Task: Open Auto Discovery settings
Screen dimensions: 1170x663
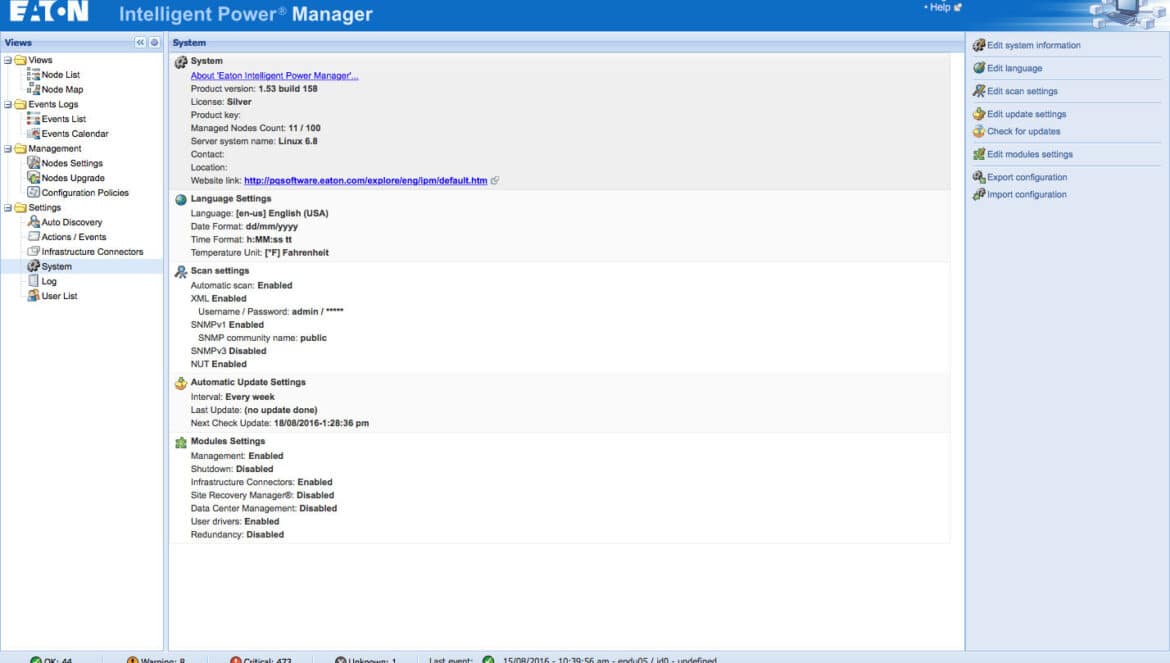Action: click(72, 222)
